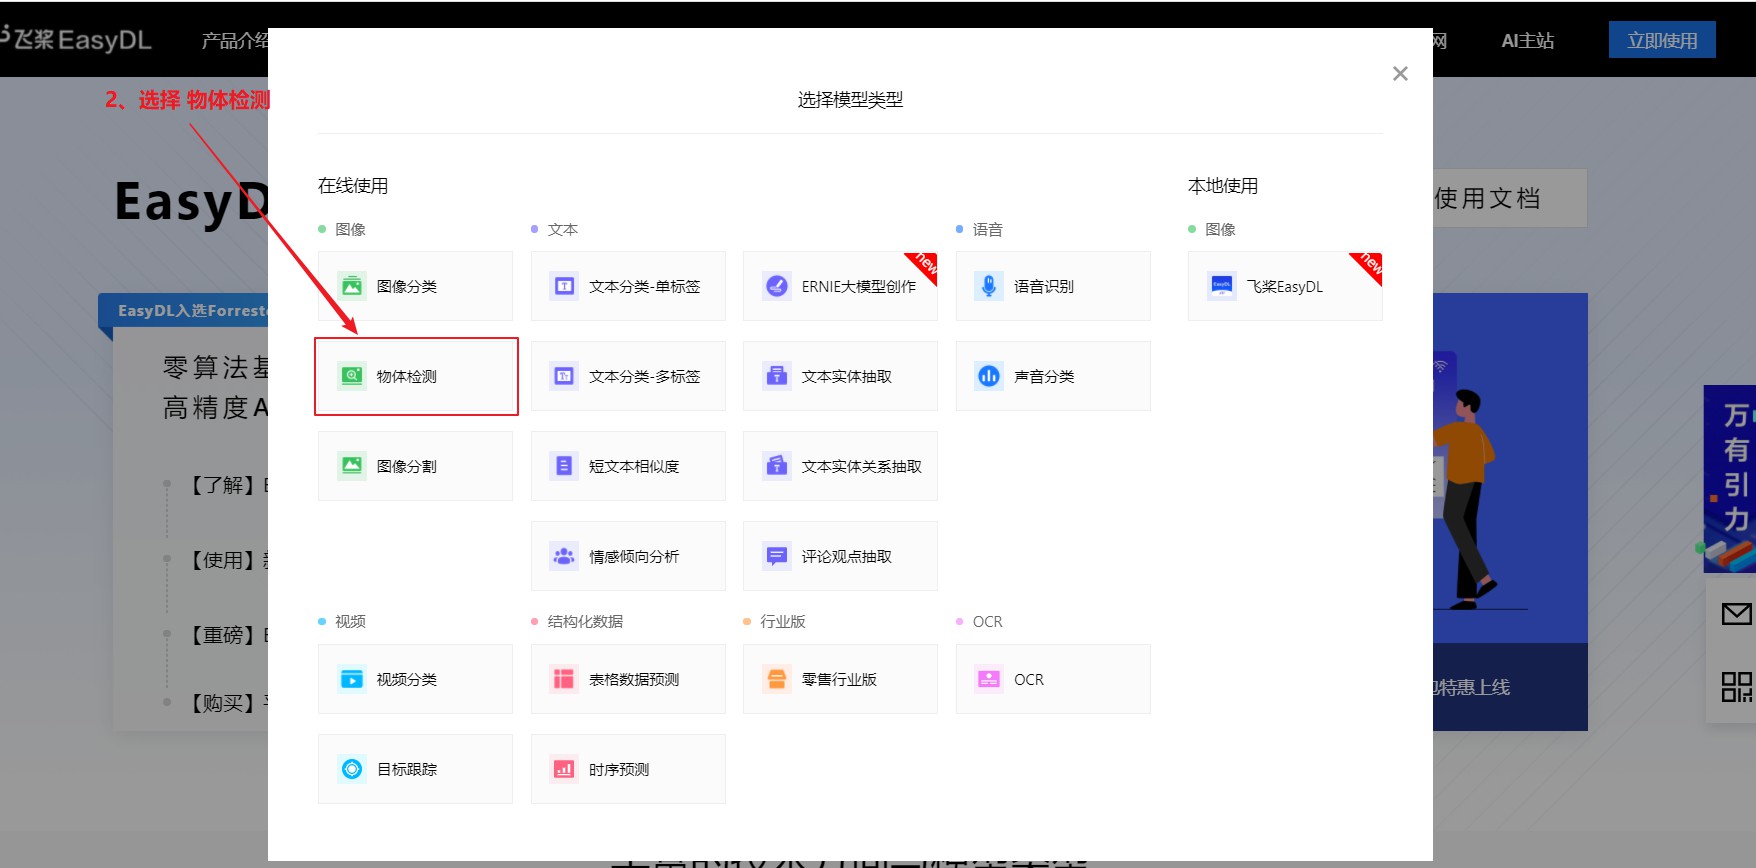Select 文本实体抽取 label text

click(846, 377)
